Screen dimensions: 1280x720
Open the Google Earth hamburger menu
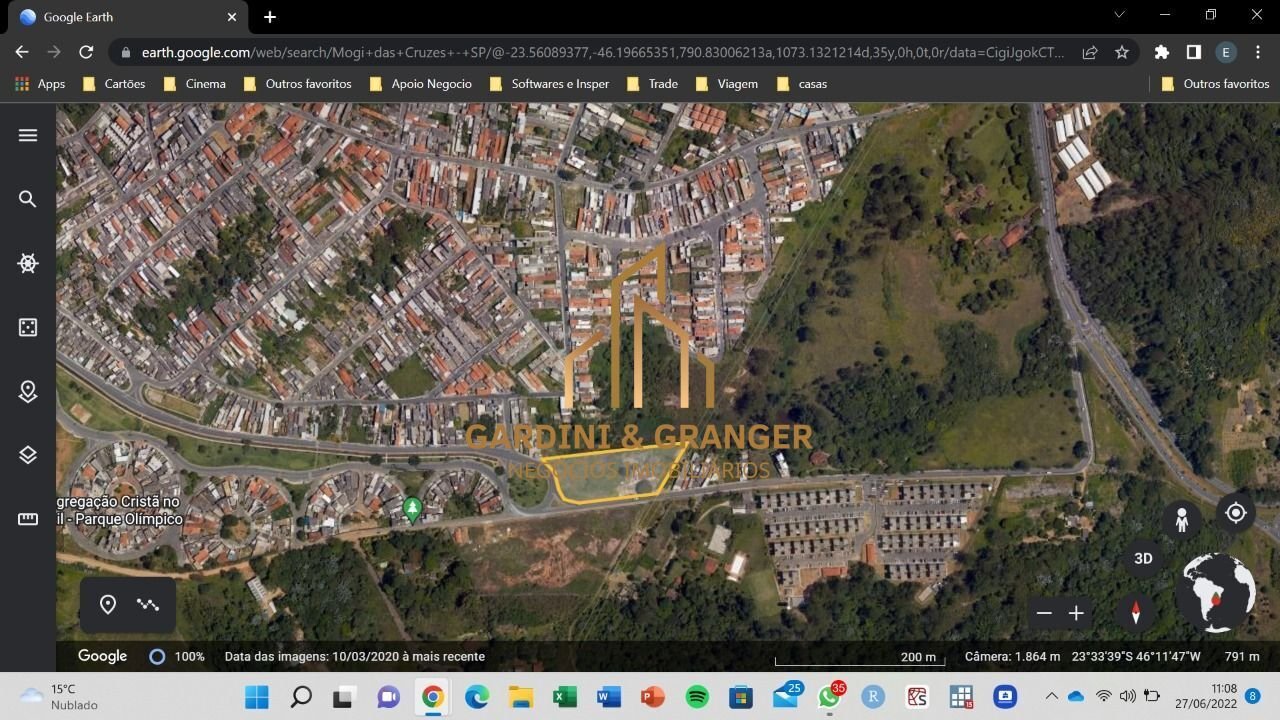(x=28, y=135)
